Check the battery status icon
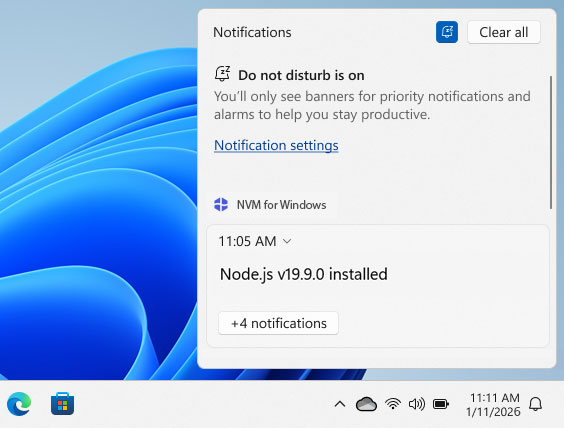This screenshot has width=564, height=428. point(441,404)
